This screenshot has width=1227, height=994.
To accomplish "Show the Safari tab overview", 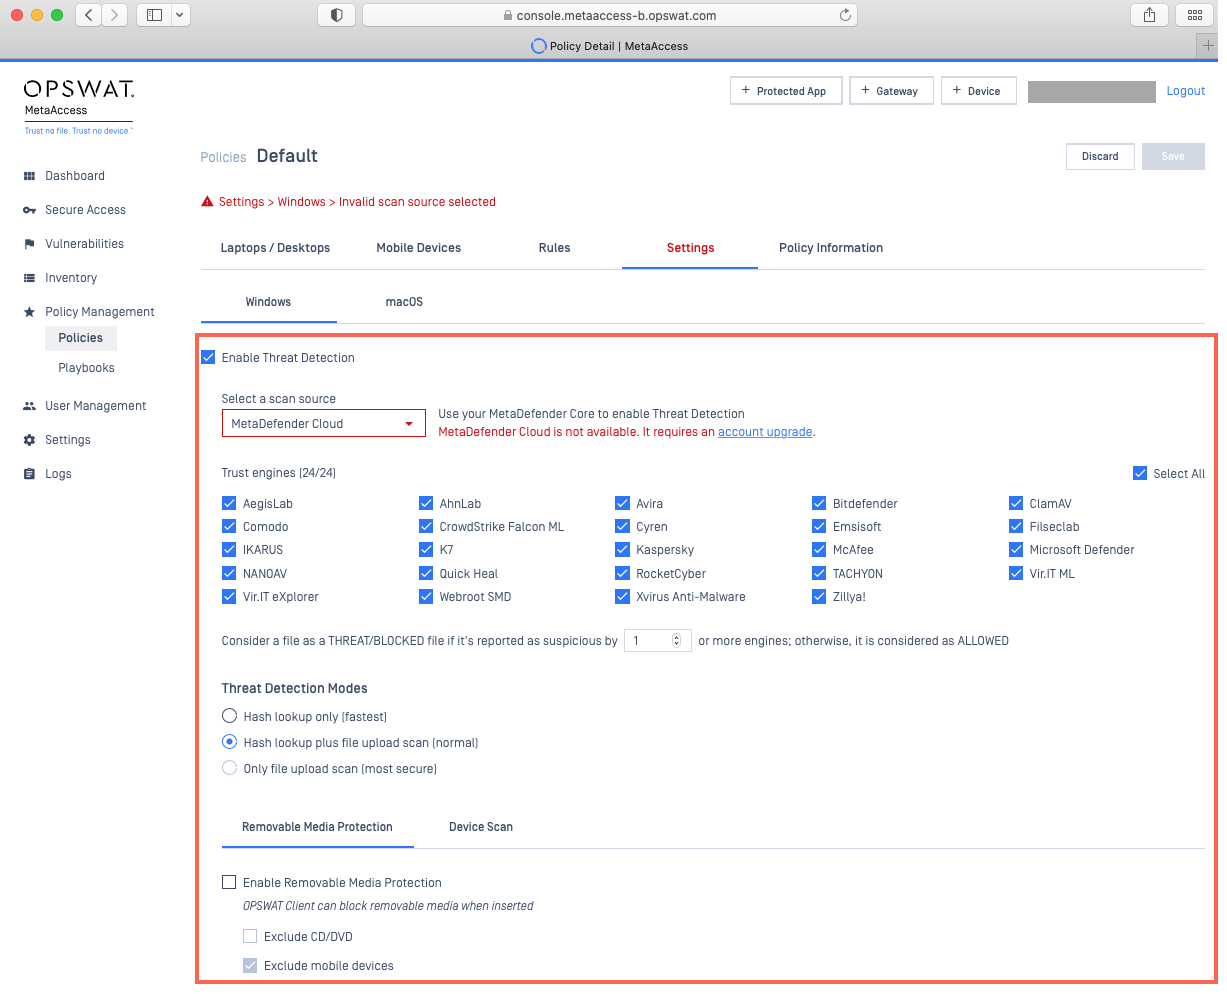I will (1194, 15).
